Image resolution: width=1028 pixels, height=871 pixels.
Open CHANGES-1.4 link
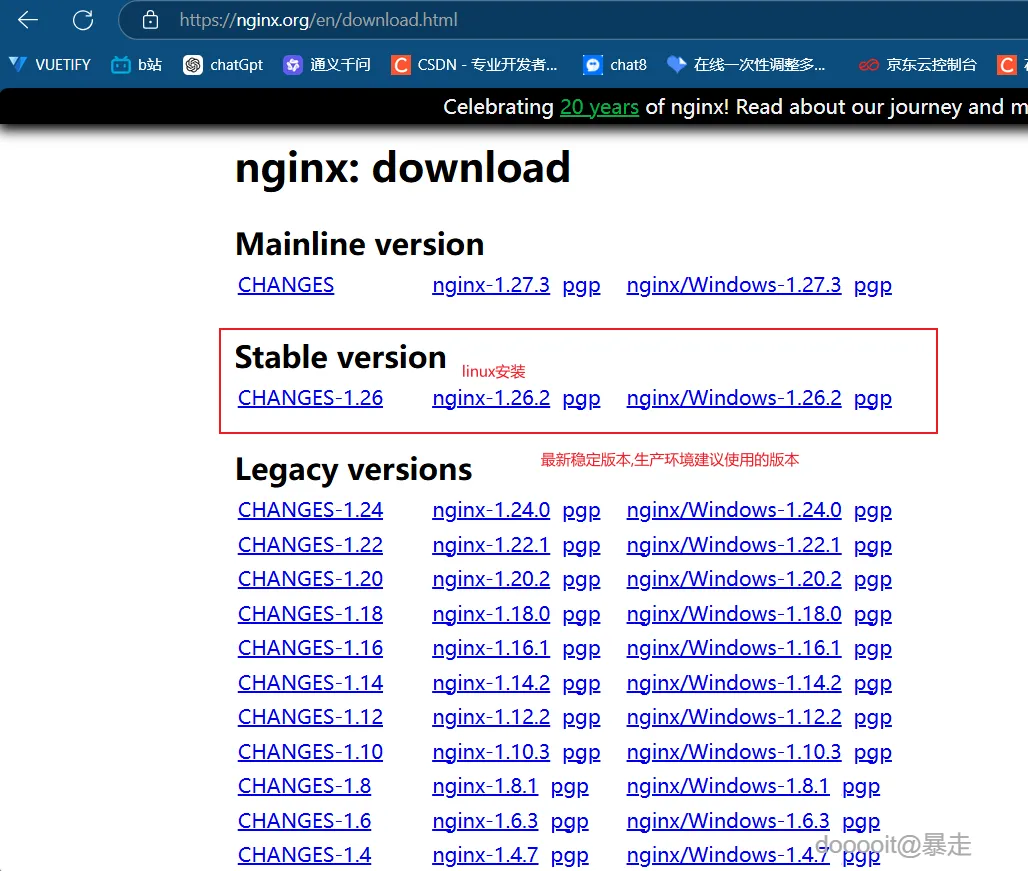304,855
